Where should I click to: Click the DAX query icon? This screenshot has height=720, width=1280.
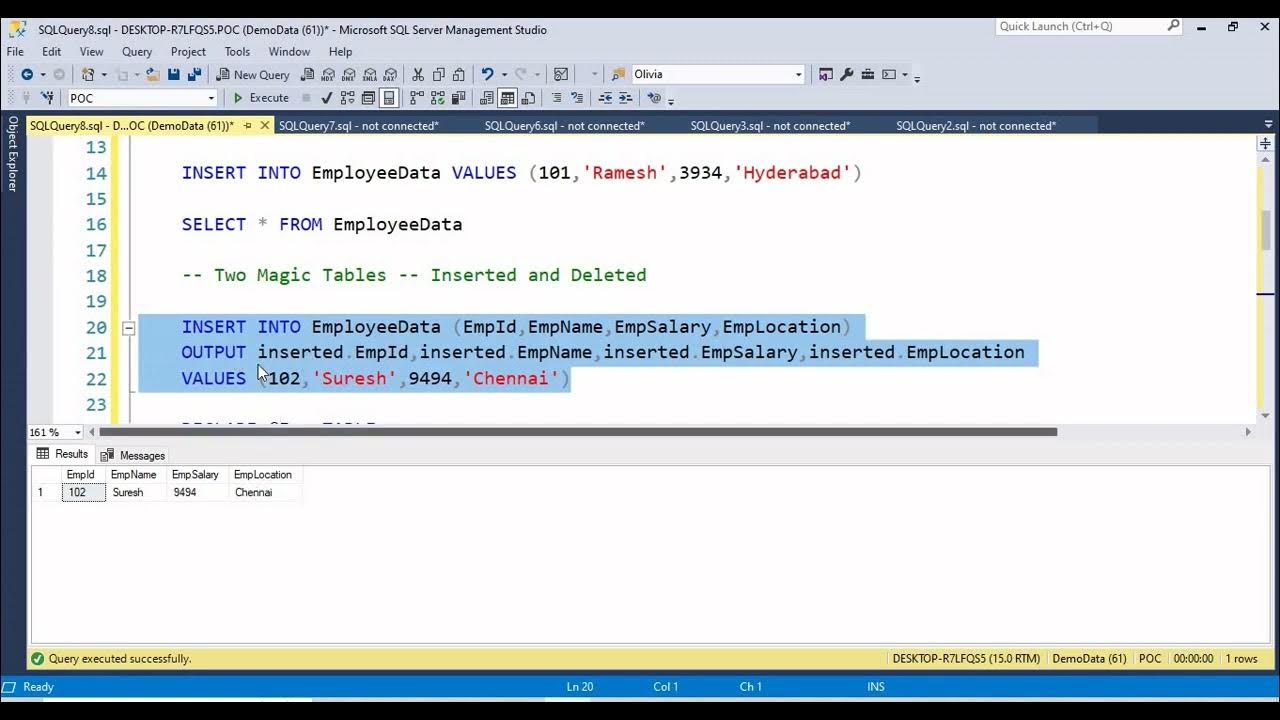[x=390, y=74]
